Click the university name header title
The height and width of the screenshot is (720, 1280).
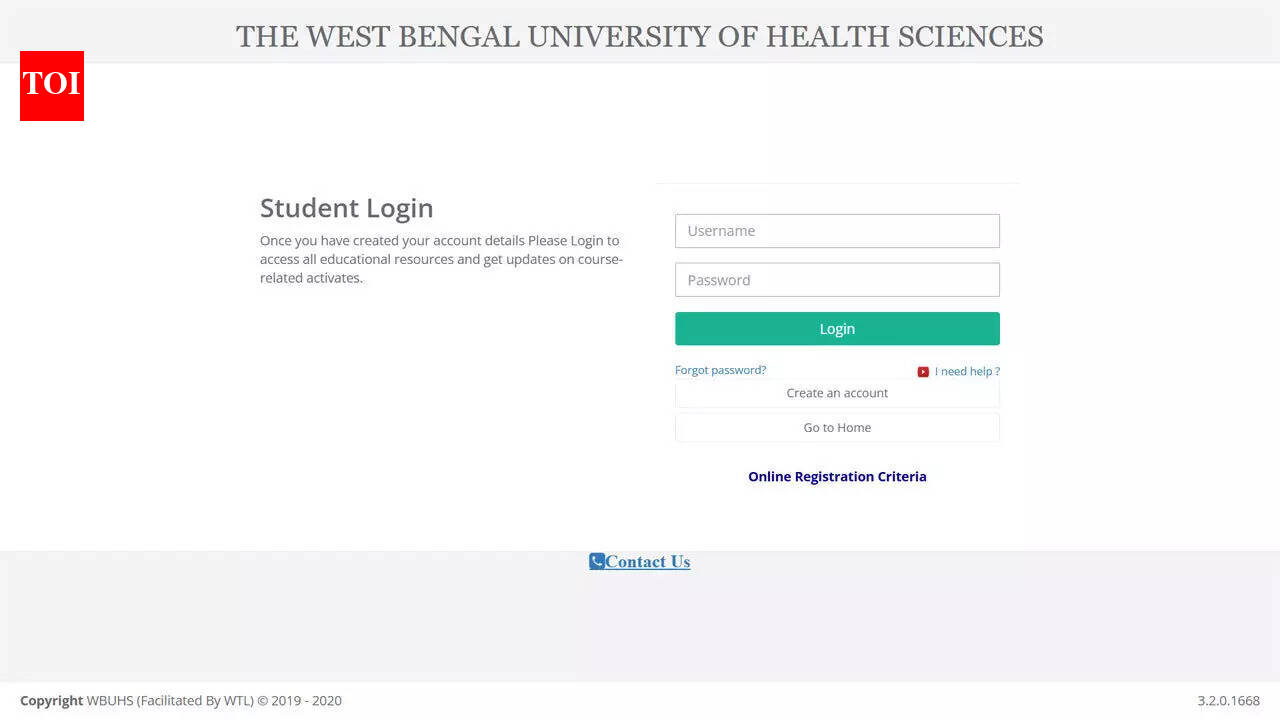pyautogui.click(x=639, y=36)
